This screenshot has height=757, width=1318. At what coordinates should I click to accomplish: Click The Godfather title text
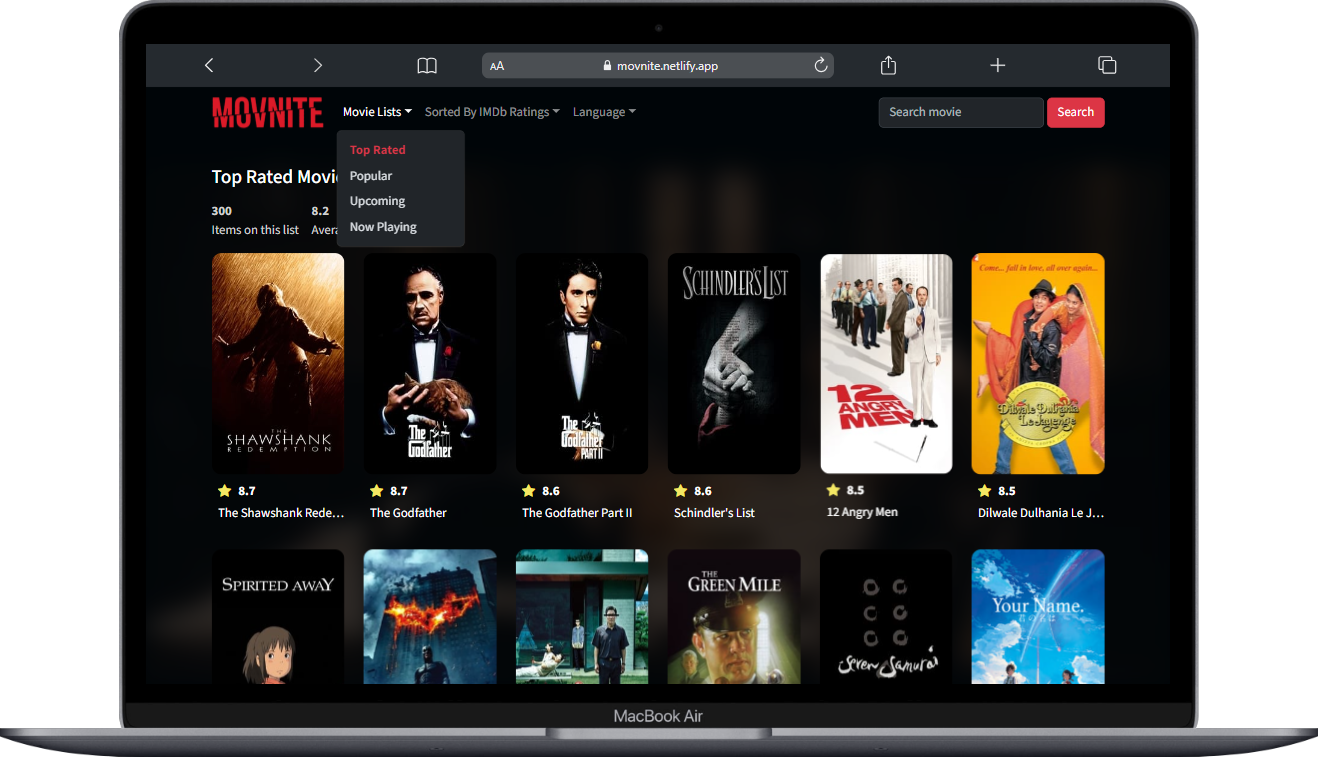coord(408,513)
